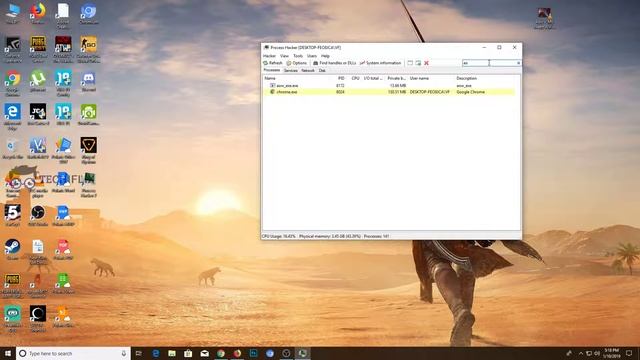Click the Processes count in status bar
This screenshot has height=360, width=640.
pyautogui.click(x=376, y=236)
